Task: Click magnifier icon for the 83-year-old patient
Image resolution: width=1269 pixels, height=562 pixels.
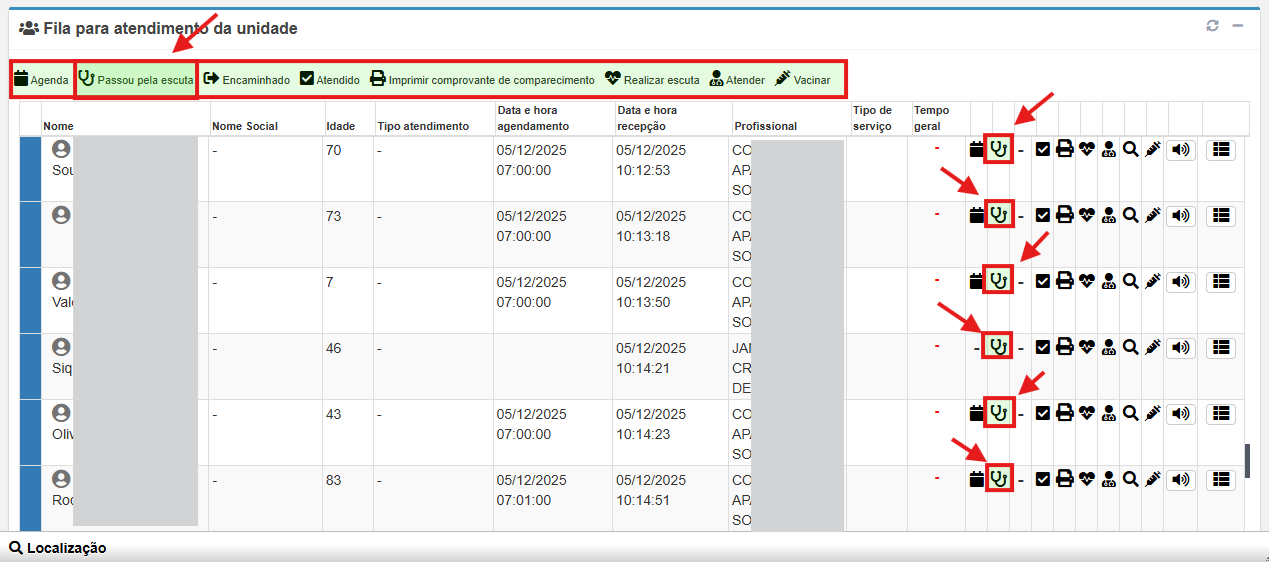Action: (1131, 479)
